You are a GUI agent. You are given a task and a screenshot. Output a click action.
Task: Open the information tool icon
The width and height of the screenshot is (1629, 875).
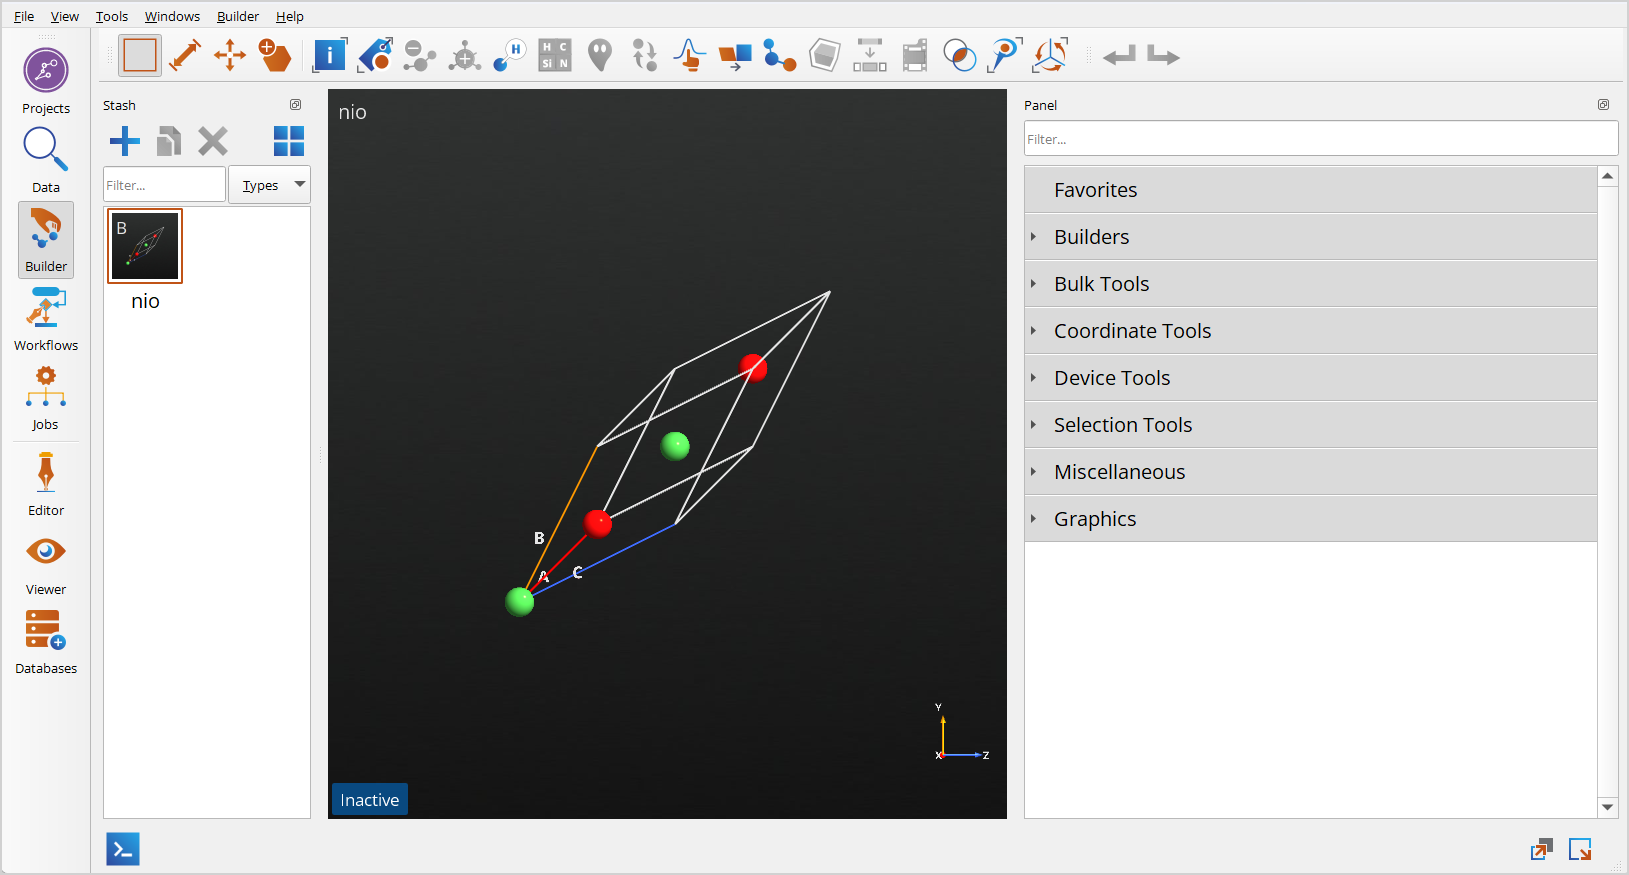pos(329,55)
